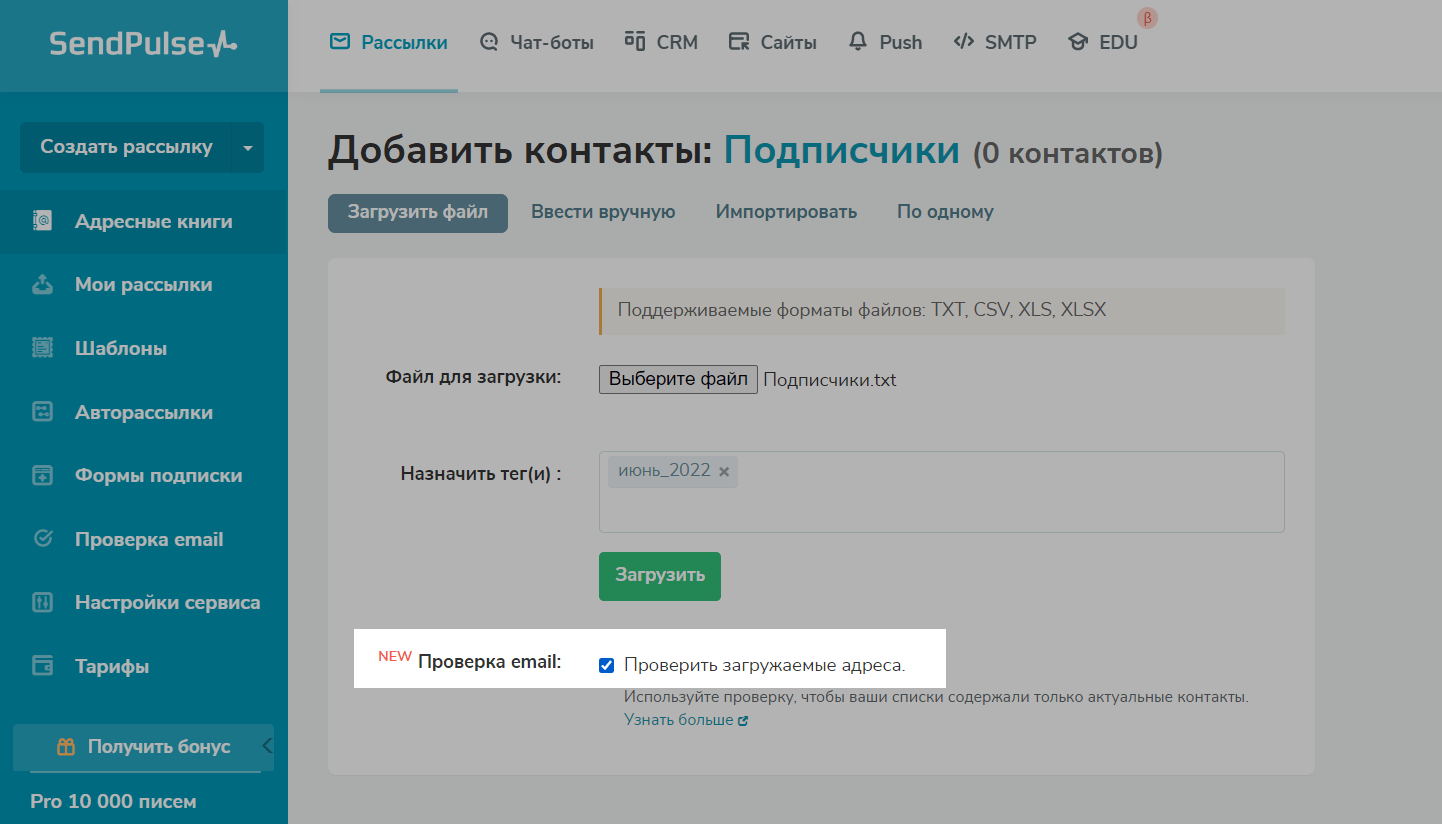Click the SendPulse logo

click(x=143, y=43)
